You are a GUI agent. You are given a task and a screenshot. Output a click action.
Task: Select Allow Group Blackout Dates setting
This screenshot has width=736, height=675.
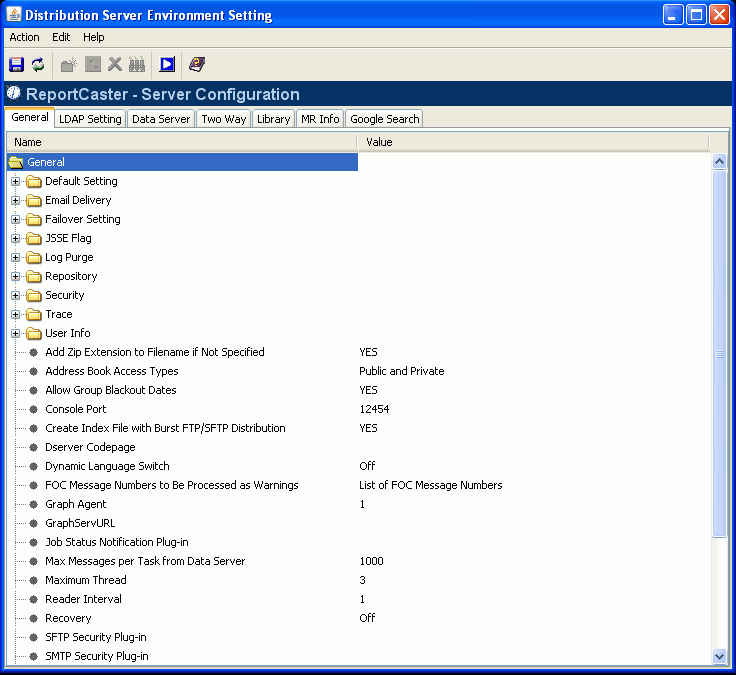click(x=111, y=390)
